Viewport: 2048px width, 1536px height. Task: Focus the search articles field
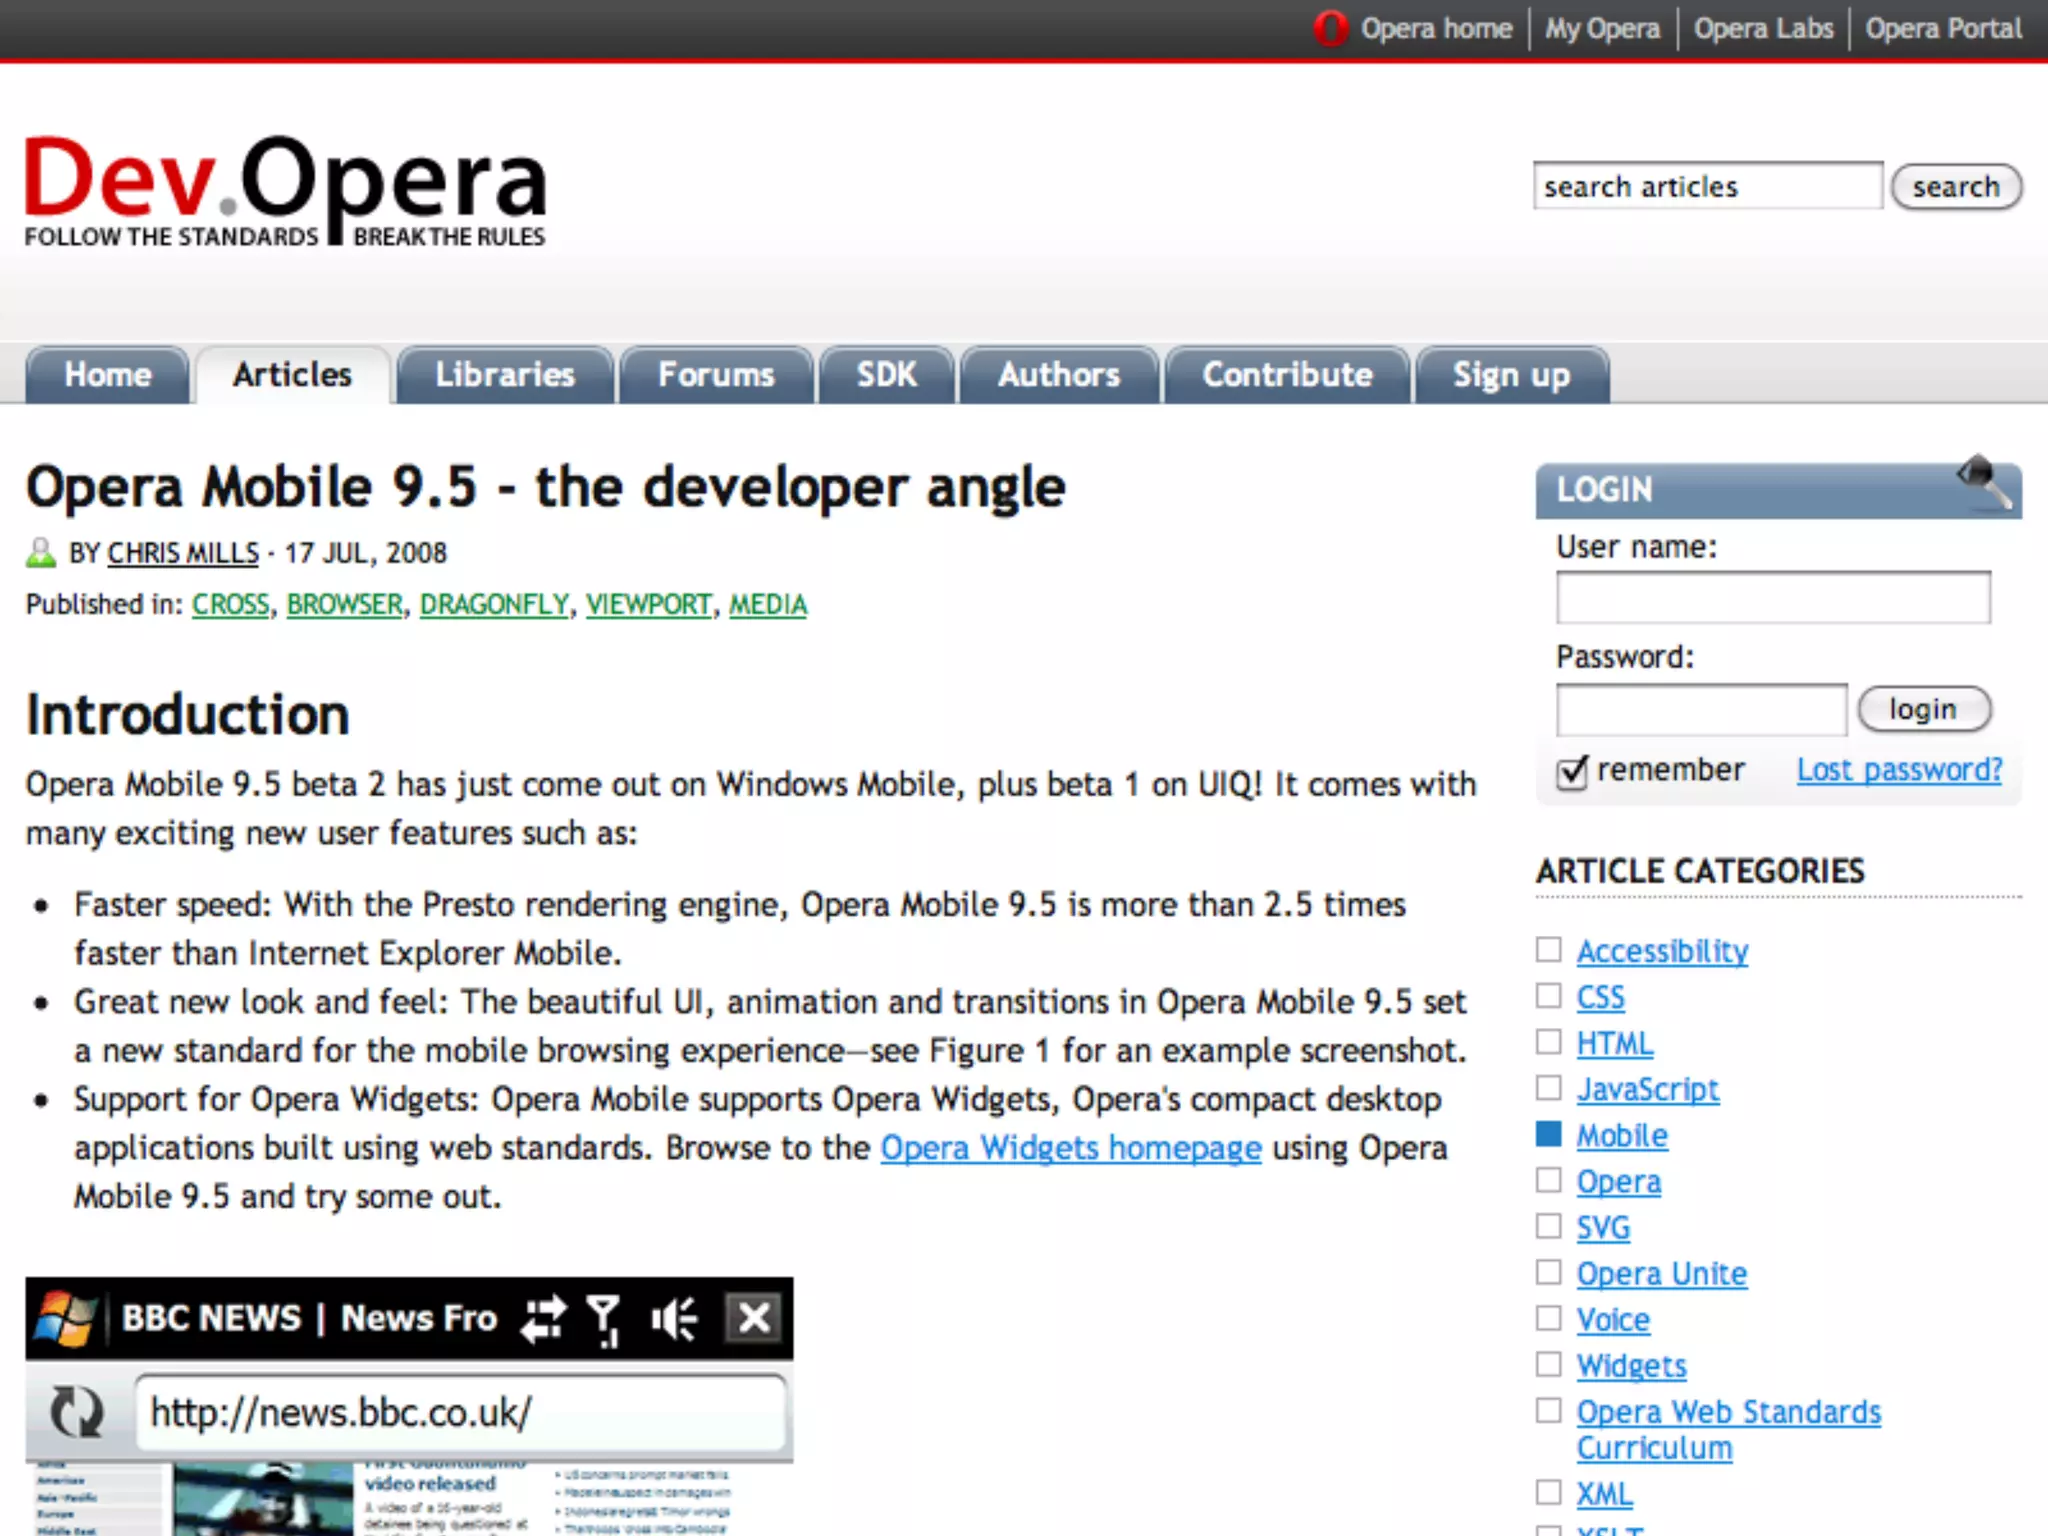(1707, 187)
